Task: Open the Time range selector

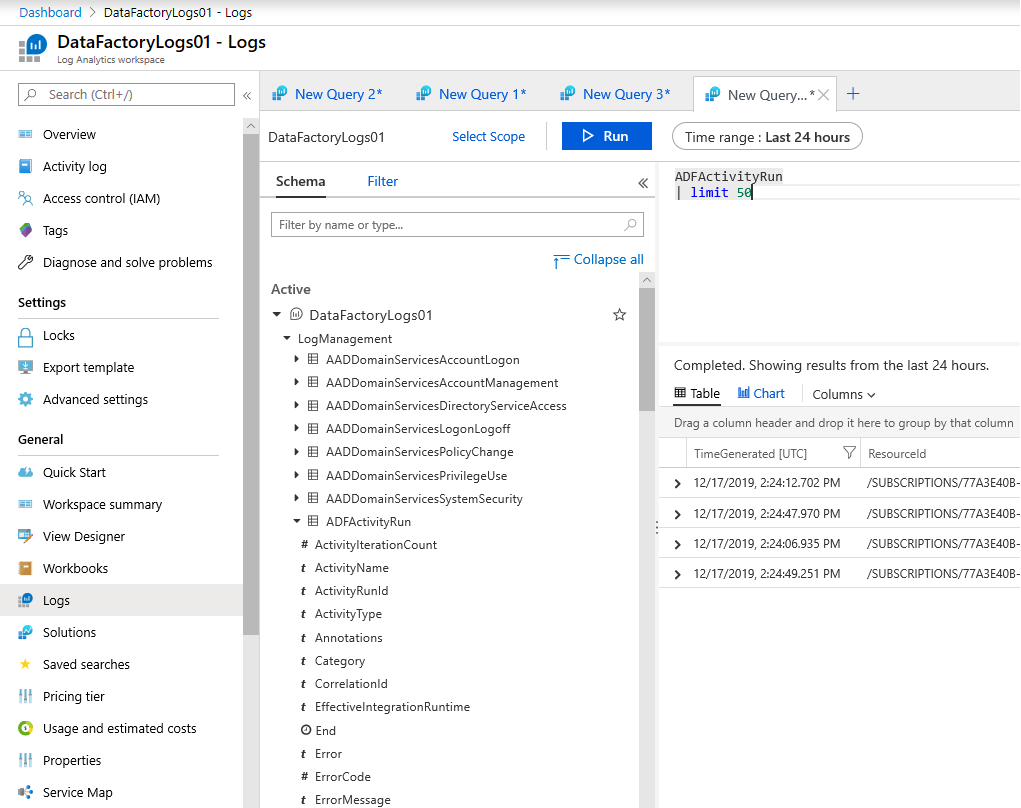Action: point(767,137)
